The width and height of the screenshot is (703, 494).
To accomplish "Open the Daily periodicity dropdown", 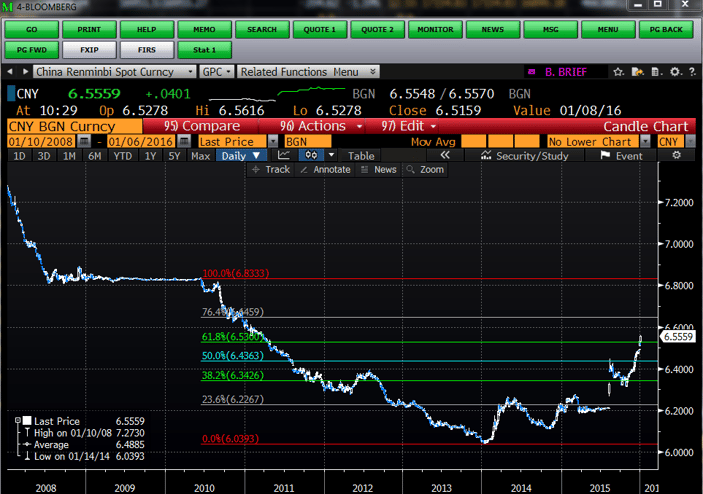I will (x=242, y=156).
